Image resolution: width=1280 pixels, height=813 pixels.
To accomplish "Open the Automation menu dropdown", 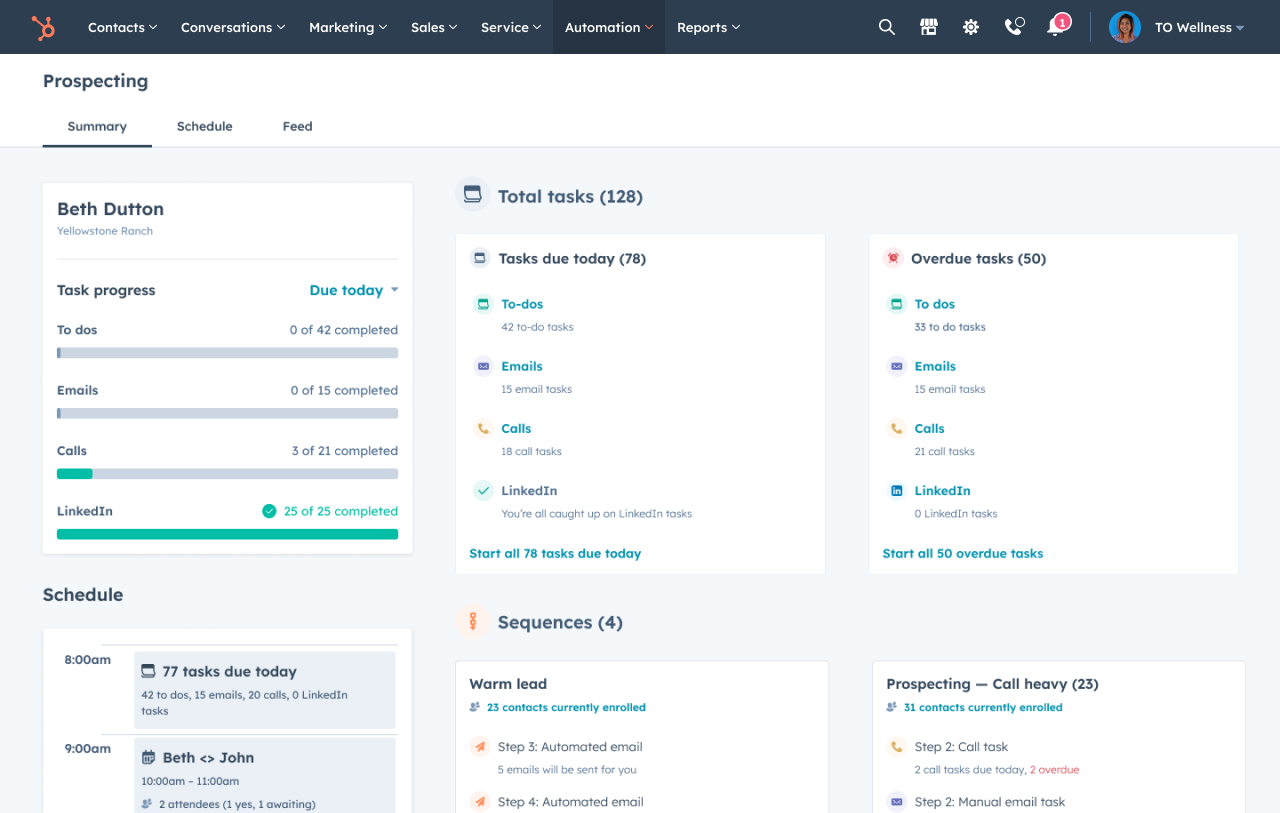I will click(x=608, y=27).
